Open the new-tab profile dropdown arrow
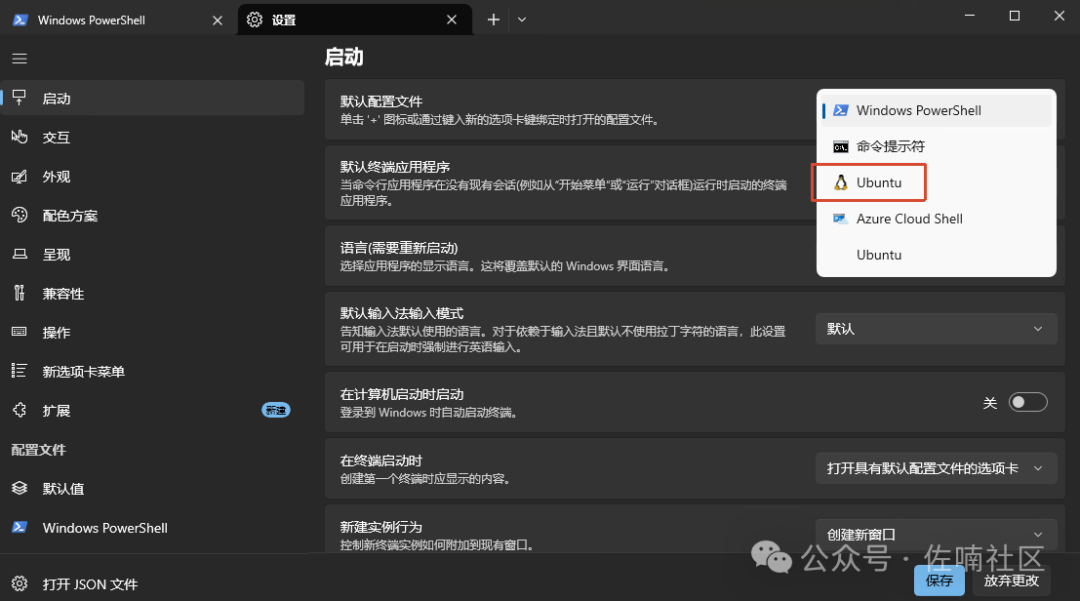 tap(522, 20)
